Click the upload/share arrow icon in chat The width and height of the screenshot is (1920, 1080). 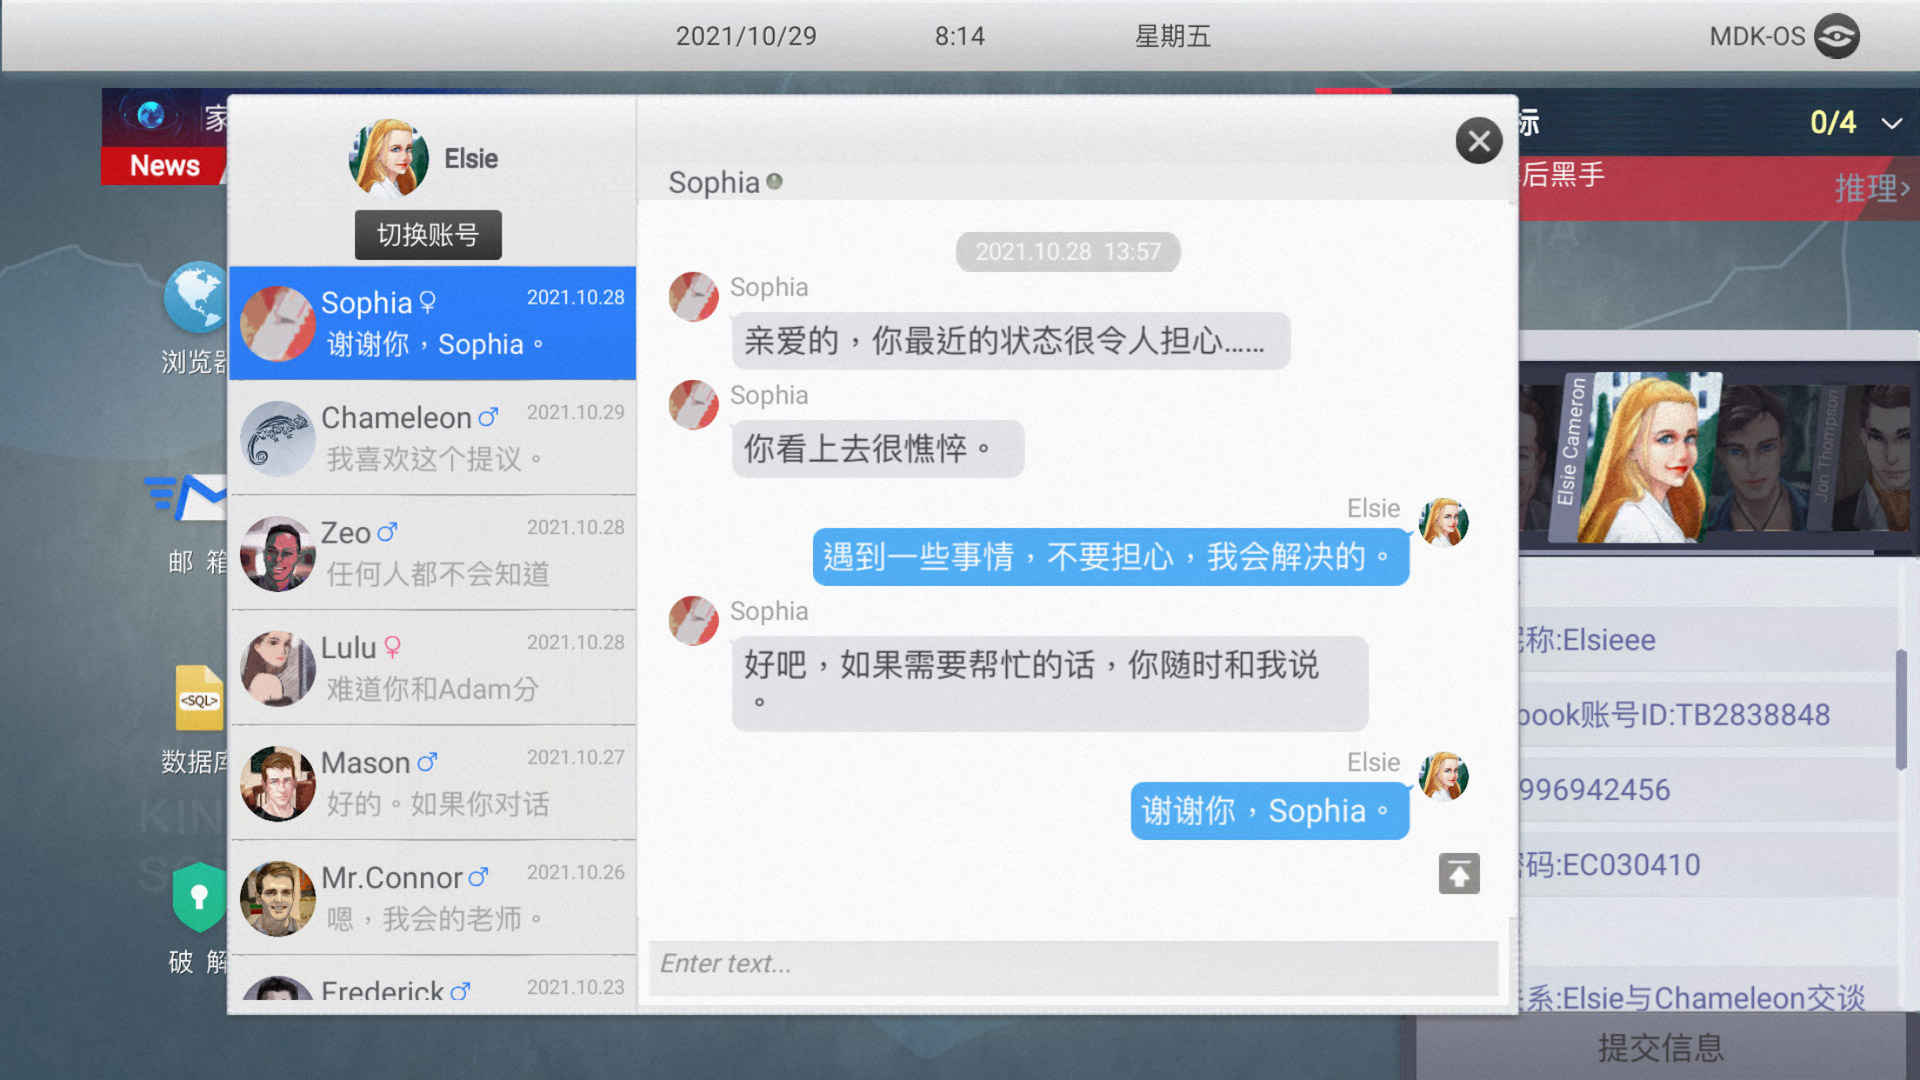1460,873
